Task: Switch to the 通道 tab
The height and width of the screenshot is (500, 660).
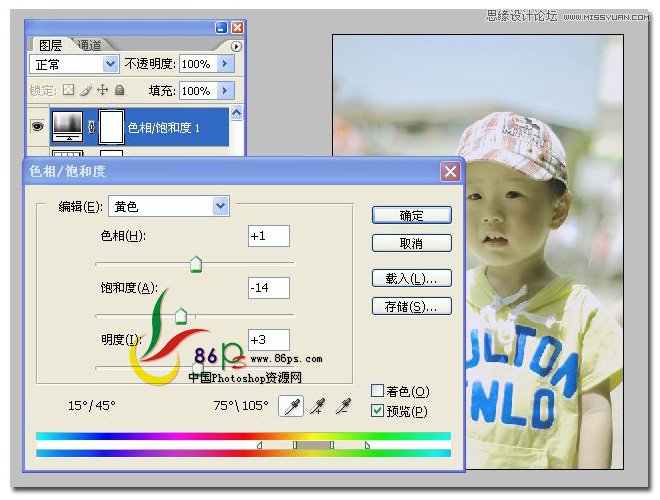Action: [89, 45]
